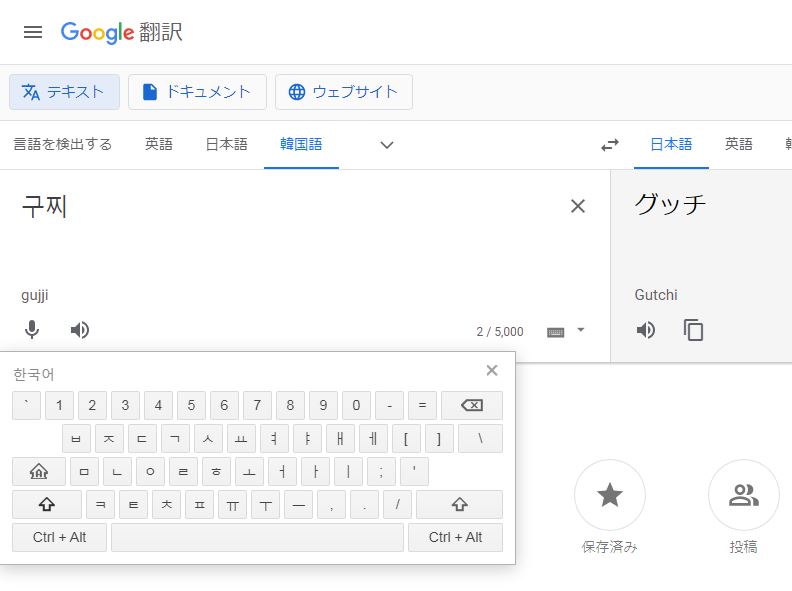Tap the number 0 key
The width and height of the screenshot is (792, 591).
click(356, 405)
